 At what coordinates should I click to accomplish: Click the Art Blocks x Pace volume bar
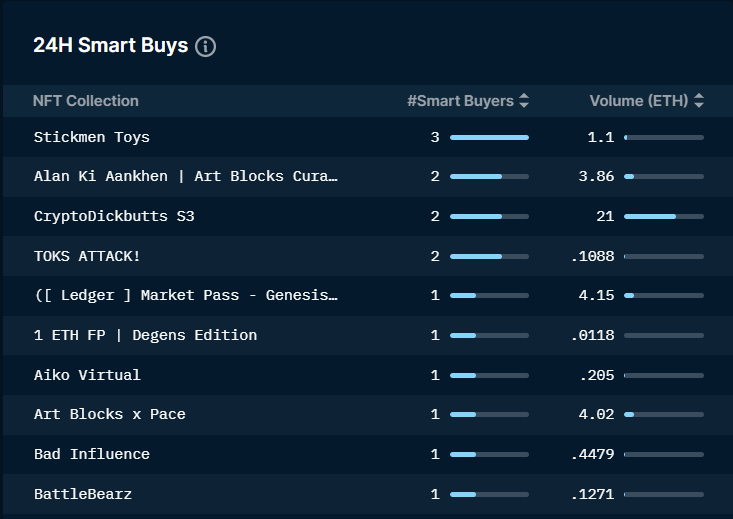click(663, 414)
